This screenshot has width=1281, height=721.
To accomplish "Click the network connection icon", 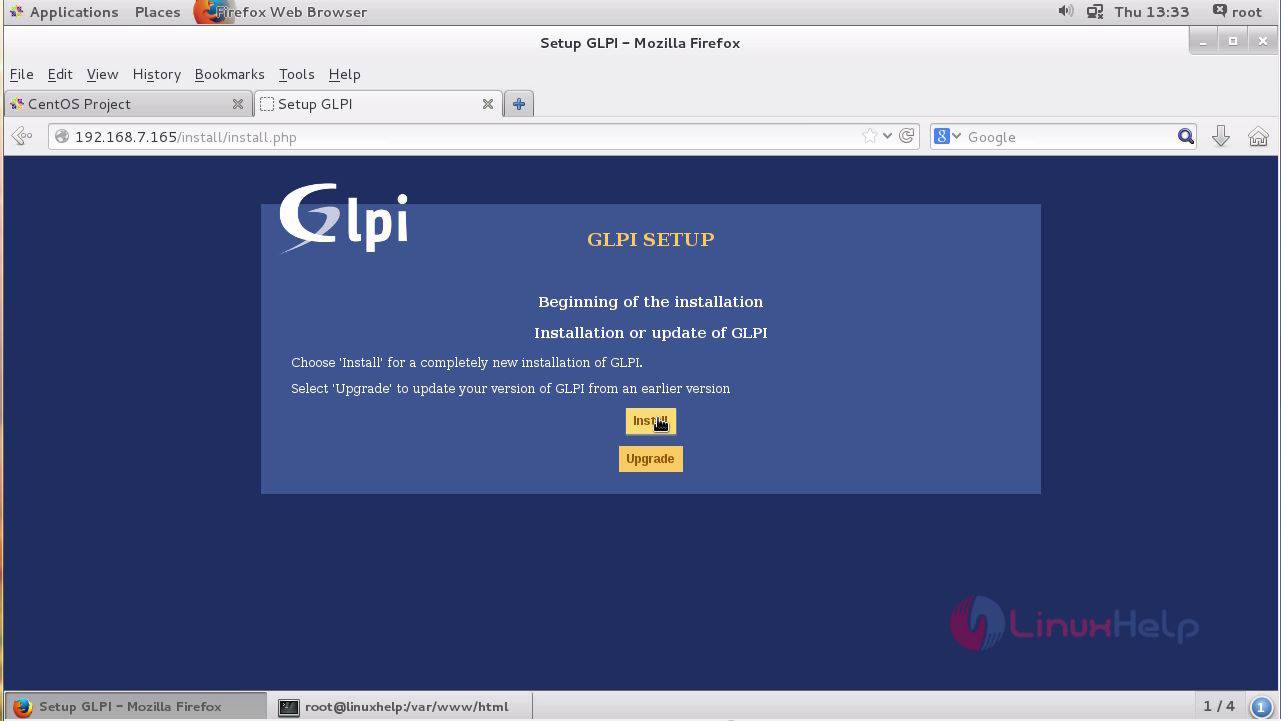I will 1095,12.
